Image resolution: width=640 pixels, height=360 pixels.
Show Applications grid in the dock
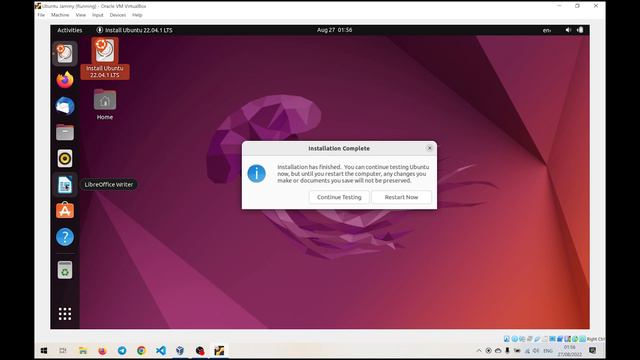tap(65, 313)
